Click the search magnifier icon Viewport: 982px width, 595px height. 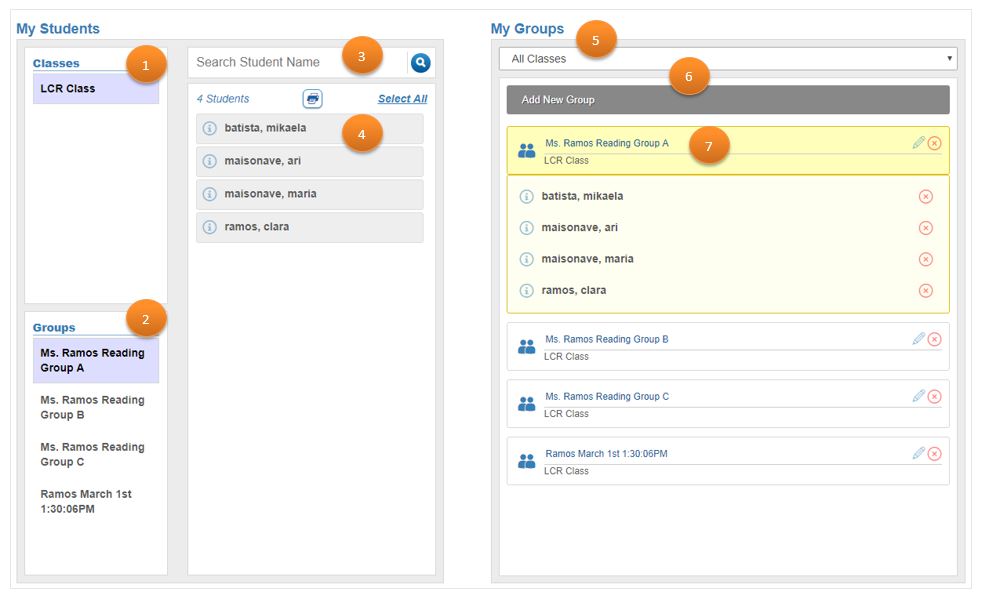[x=418, y=61]
